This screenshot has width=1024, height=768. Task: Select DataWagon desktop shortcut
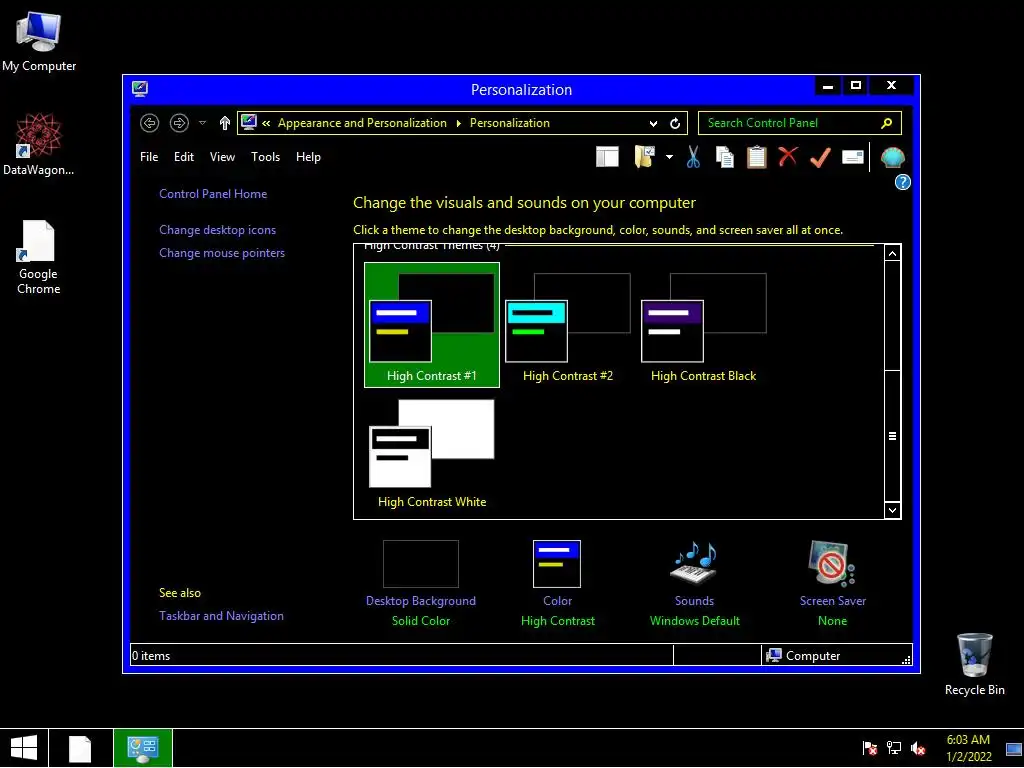(x=38, y=144)
